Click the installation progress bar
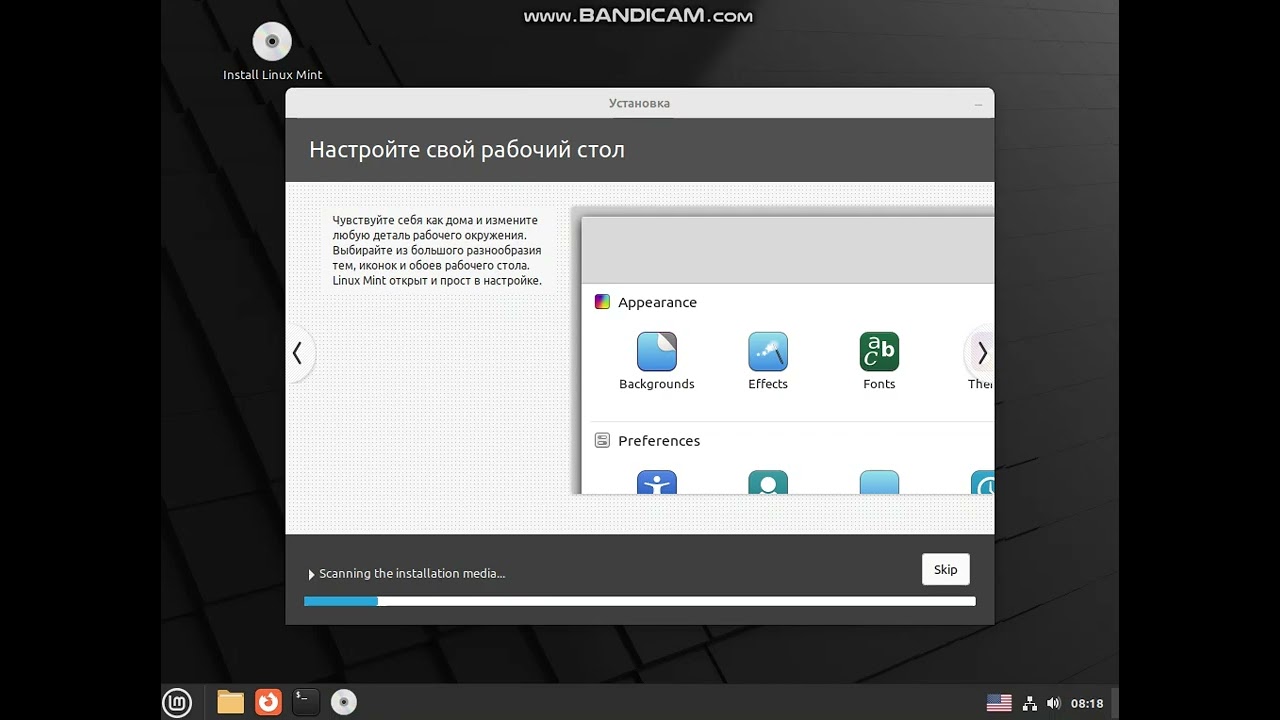Viewport: 1280px width, 720px height. coord(640,601)
